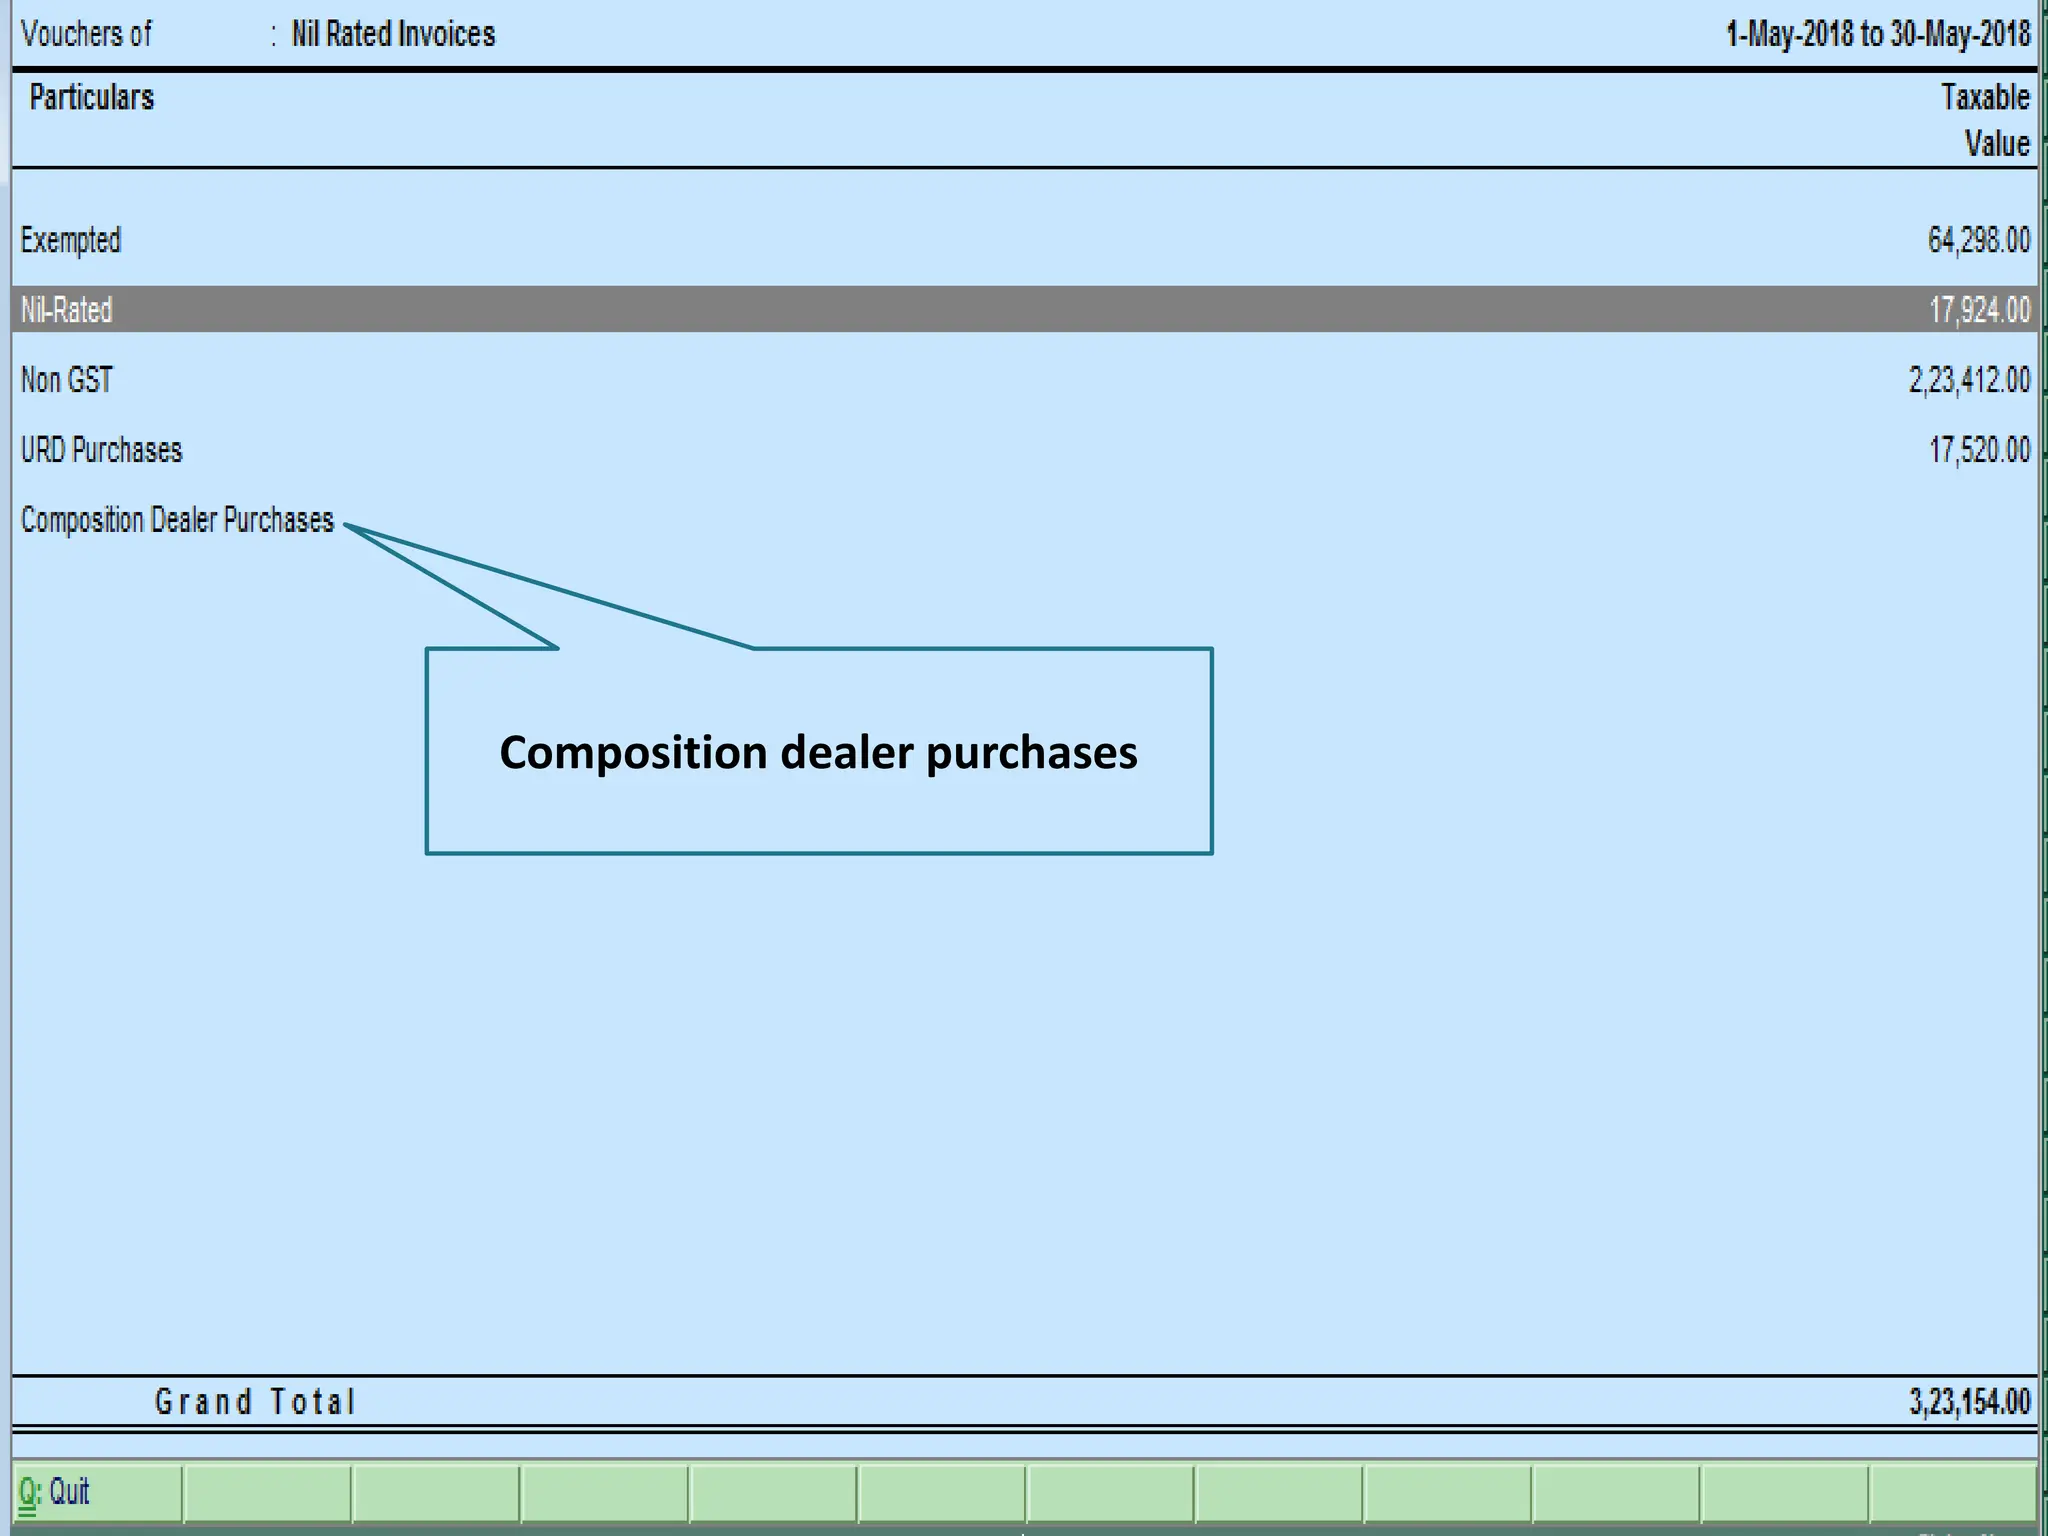The height and width of the screenshot is (1536, 2048).
Task: Open the URD Purchases entry
Action: pos(102,450)
